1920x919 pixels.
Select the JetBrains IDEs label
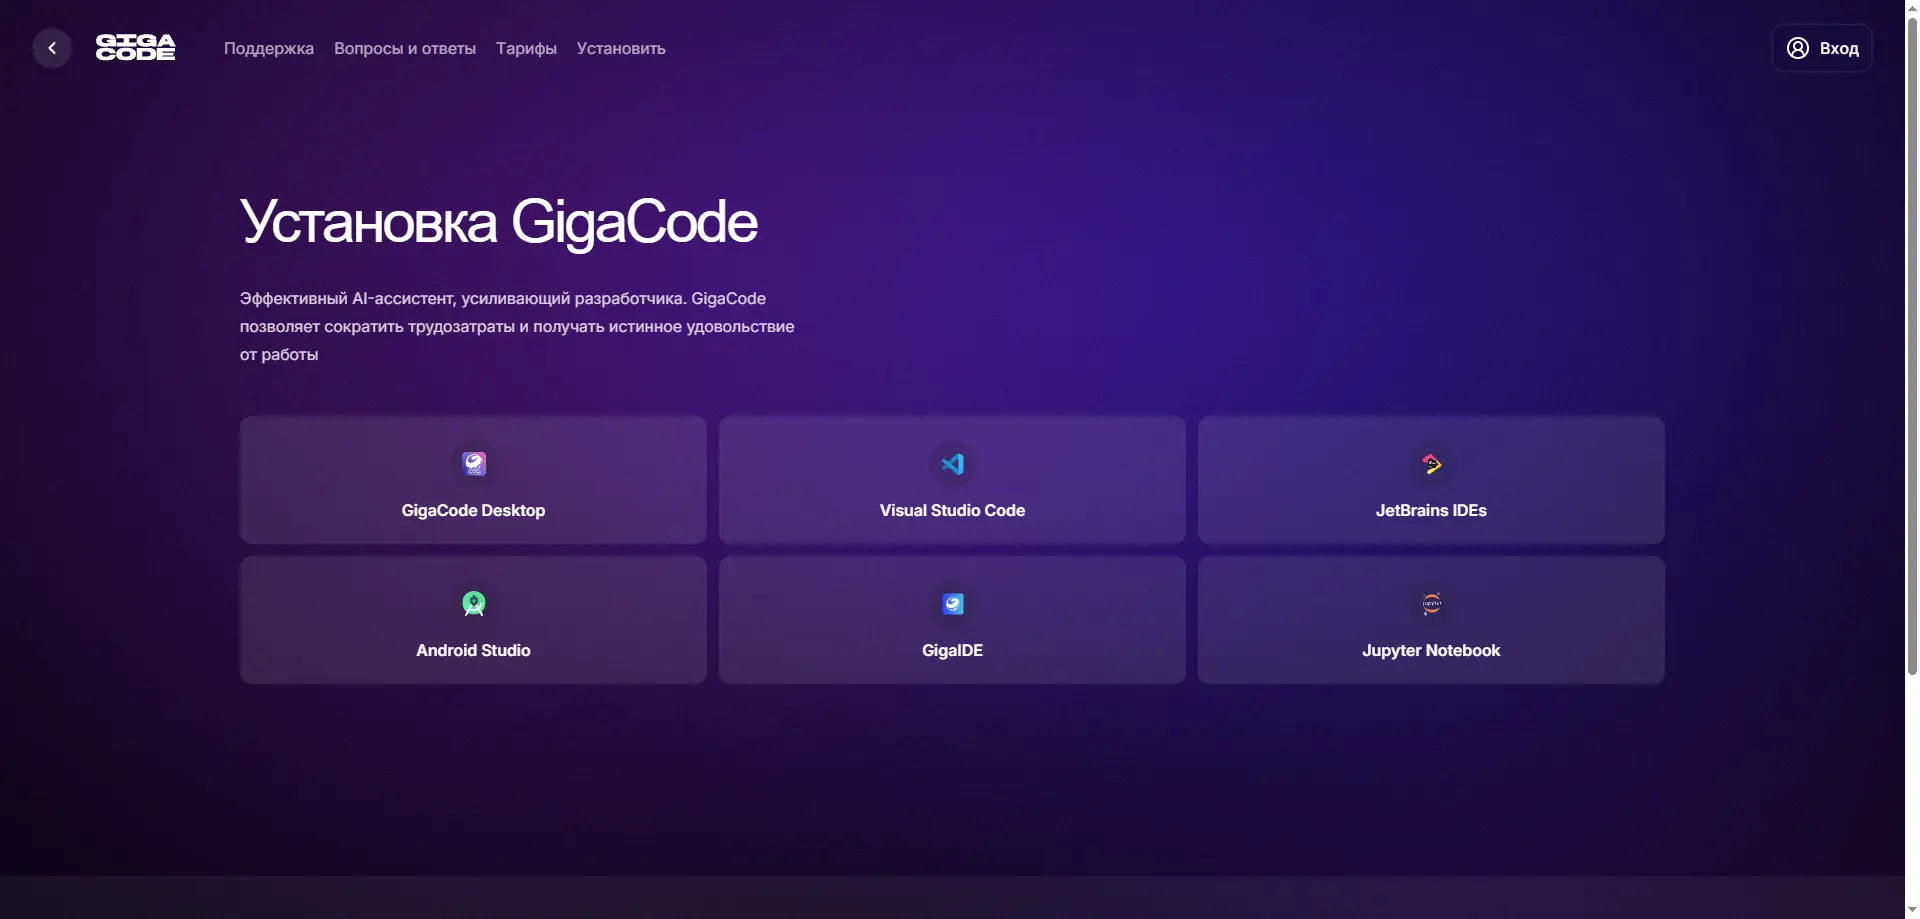1431,510
